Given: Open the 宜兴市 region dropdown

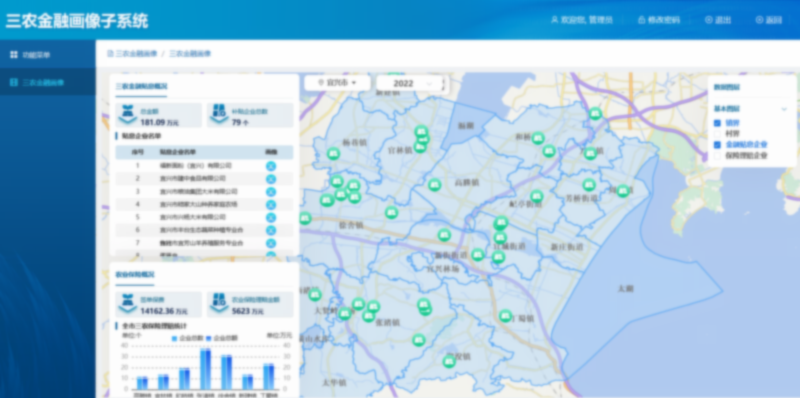Looking at the screenshot, I should 337,83.
